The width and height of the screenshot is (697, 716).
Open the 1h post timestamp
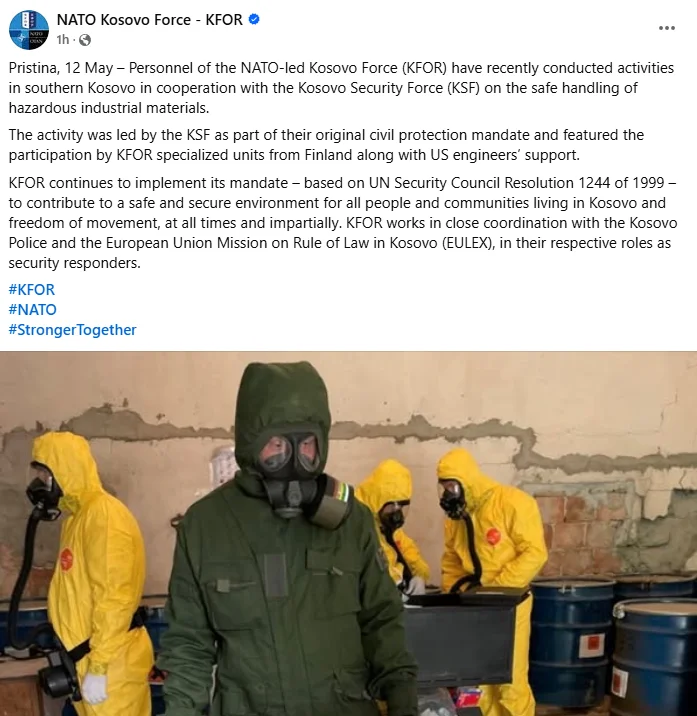point(63,40)
